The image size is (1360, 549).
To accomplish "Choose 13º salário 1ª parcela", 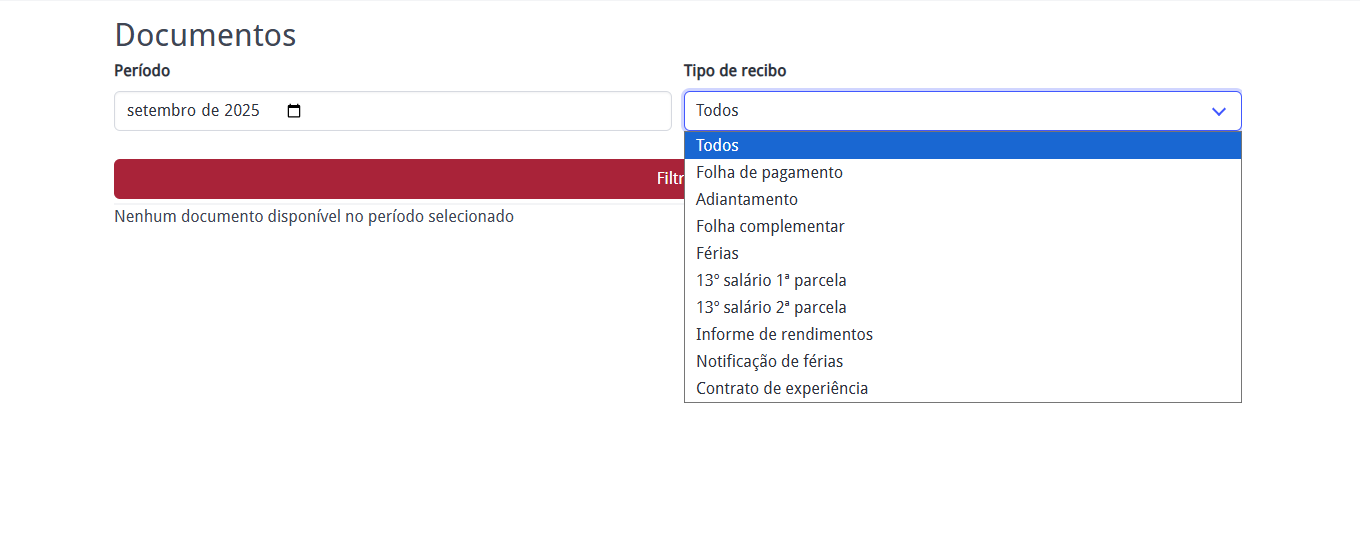I will (771, 281).
